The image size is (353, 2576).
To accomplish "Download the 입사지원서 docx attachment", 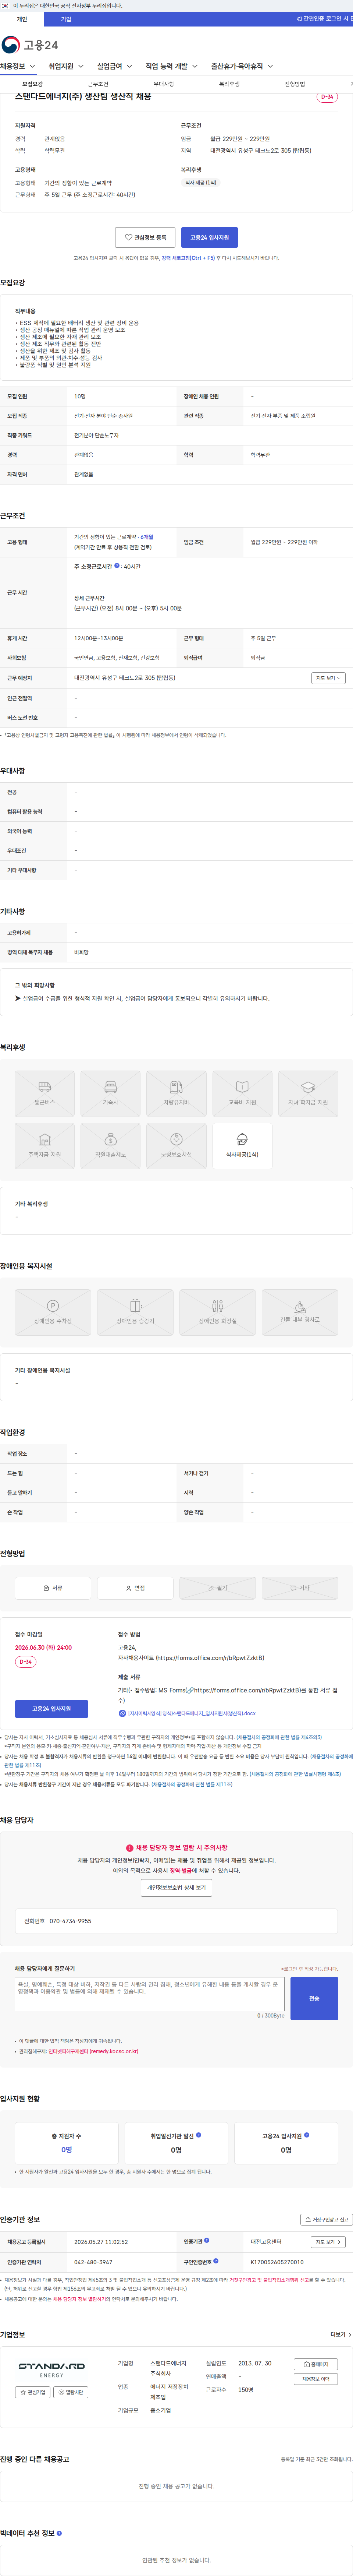I will (x=187, y=1713).
